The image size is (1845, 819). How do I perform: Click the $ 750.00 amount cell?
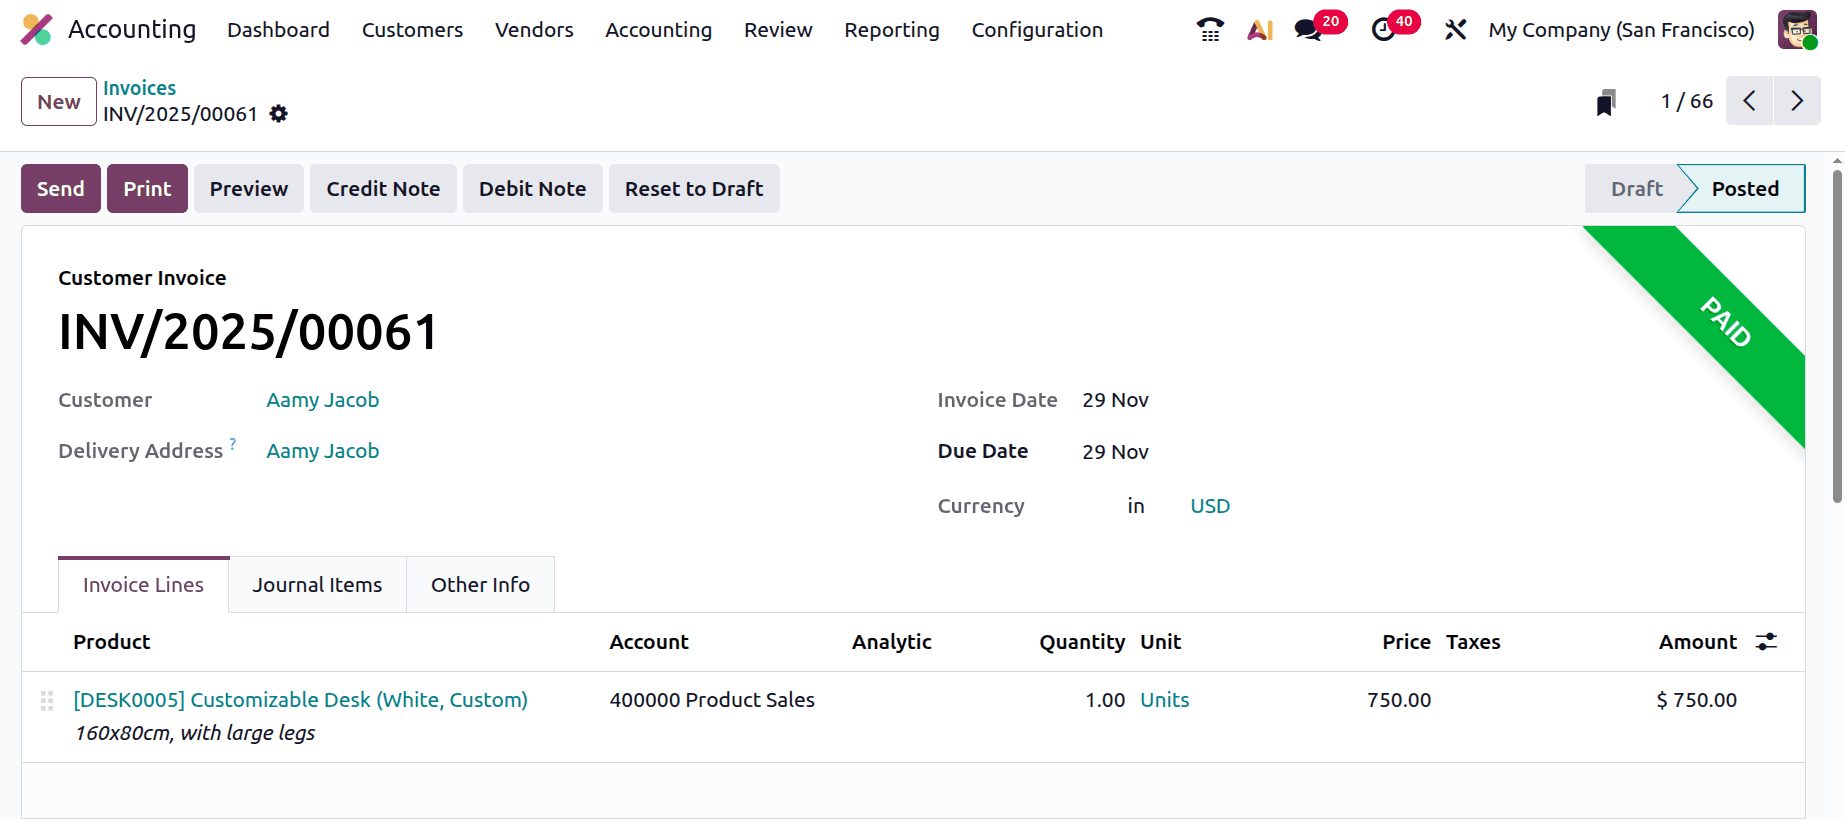1696,700
